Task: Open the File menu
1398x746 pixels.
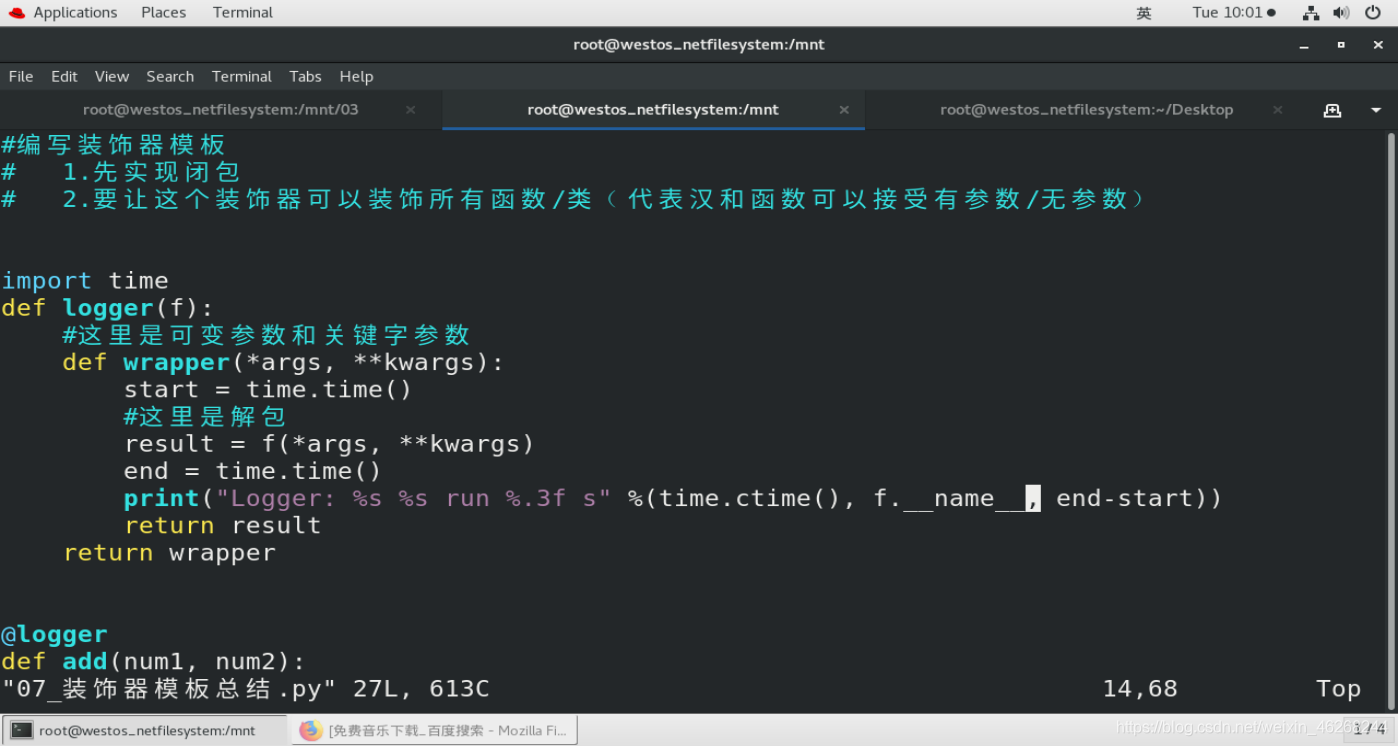Action: 21,76
